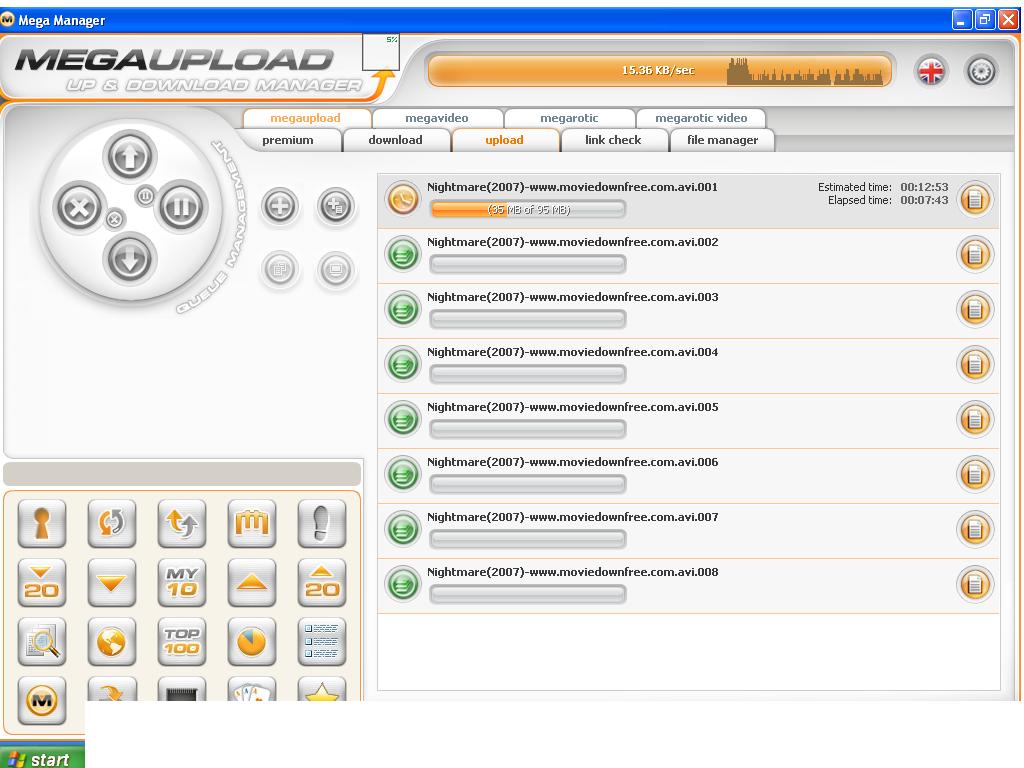Open the file manager tab
Screen dimensions: 1024x768
tap(722, 140)
